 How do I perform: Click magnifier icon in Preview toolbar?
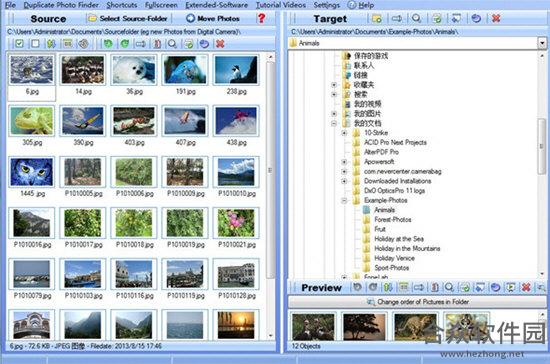449,288
